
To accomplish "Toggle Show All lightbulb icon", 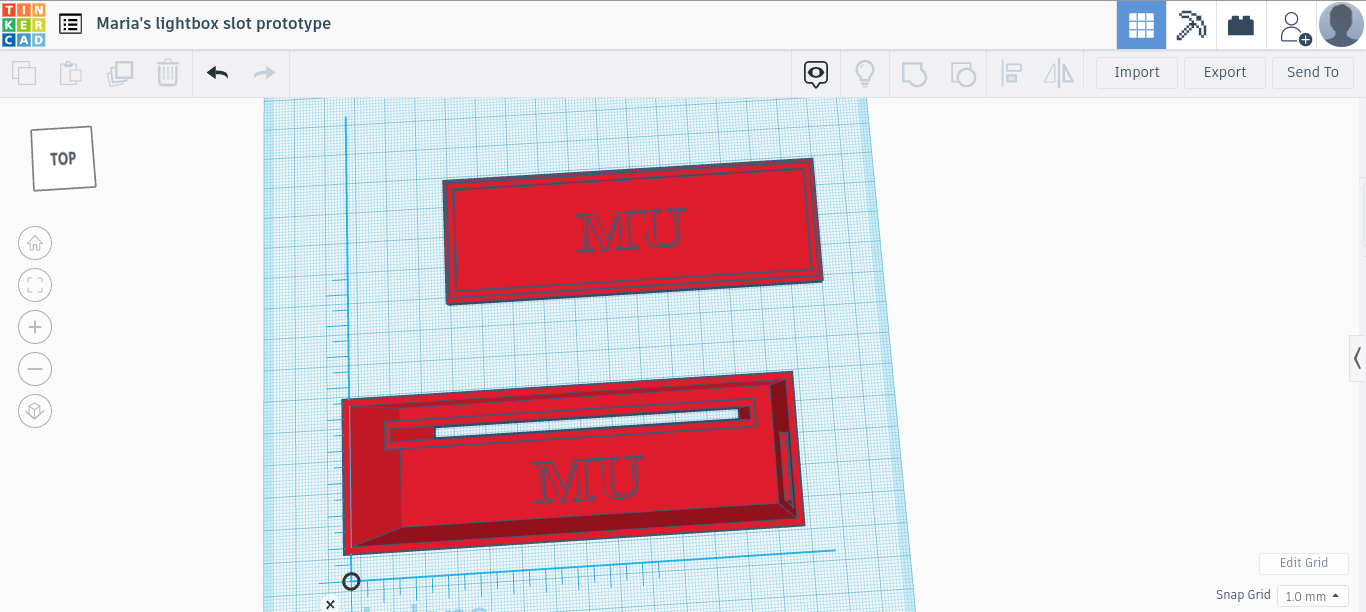I will pyautogui.click(x=864, y=73).
